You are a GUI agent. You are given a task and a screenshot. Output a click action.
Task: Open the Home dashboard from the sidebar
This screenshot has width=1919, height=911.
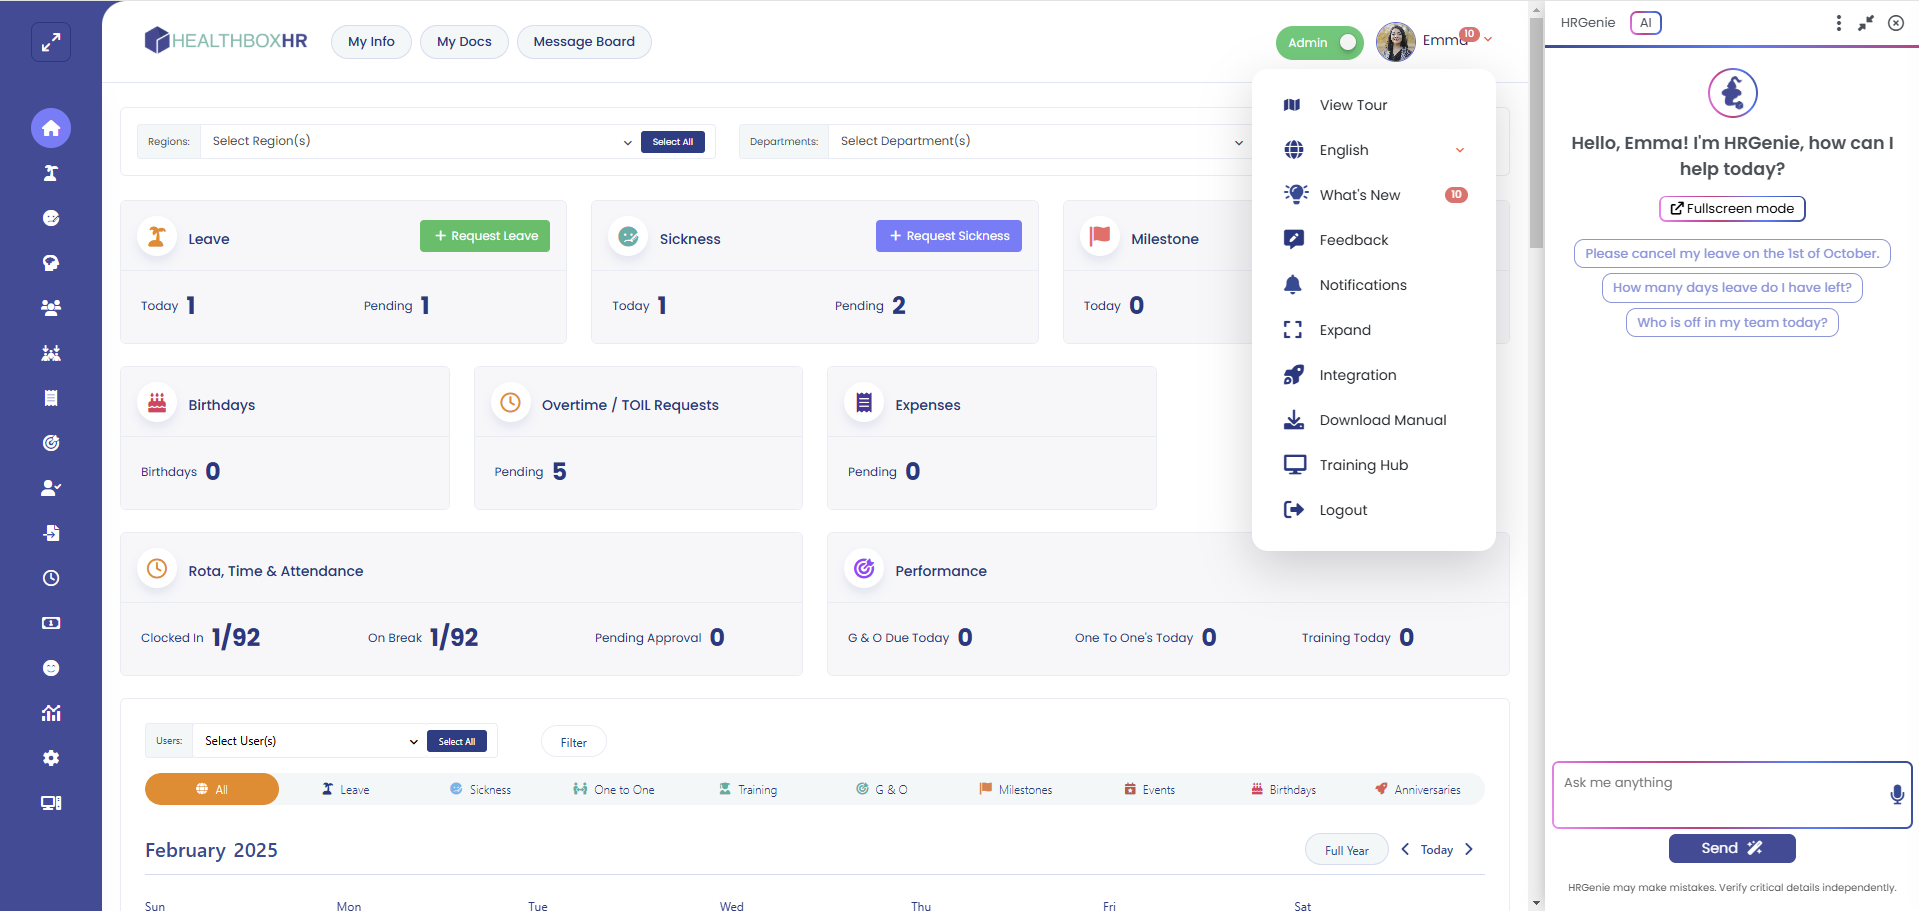(x=51, y=128)
